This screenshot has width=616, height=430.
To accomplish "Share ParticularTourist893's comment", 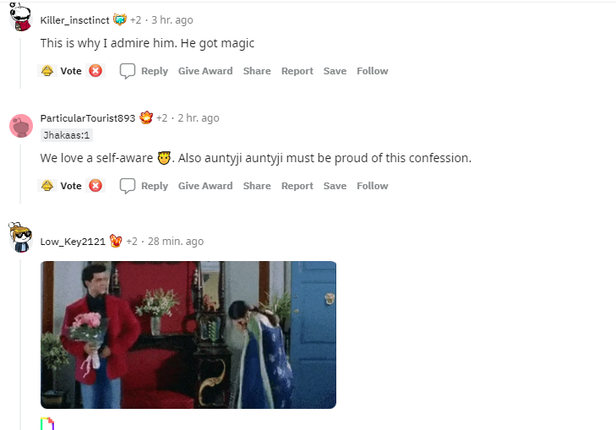I will point(257,186).
